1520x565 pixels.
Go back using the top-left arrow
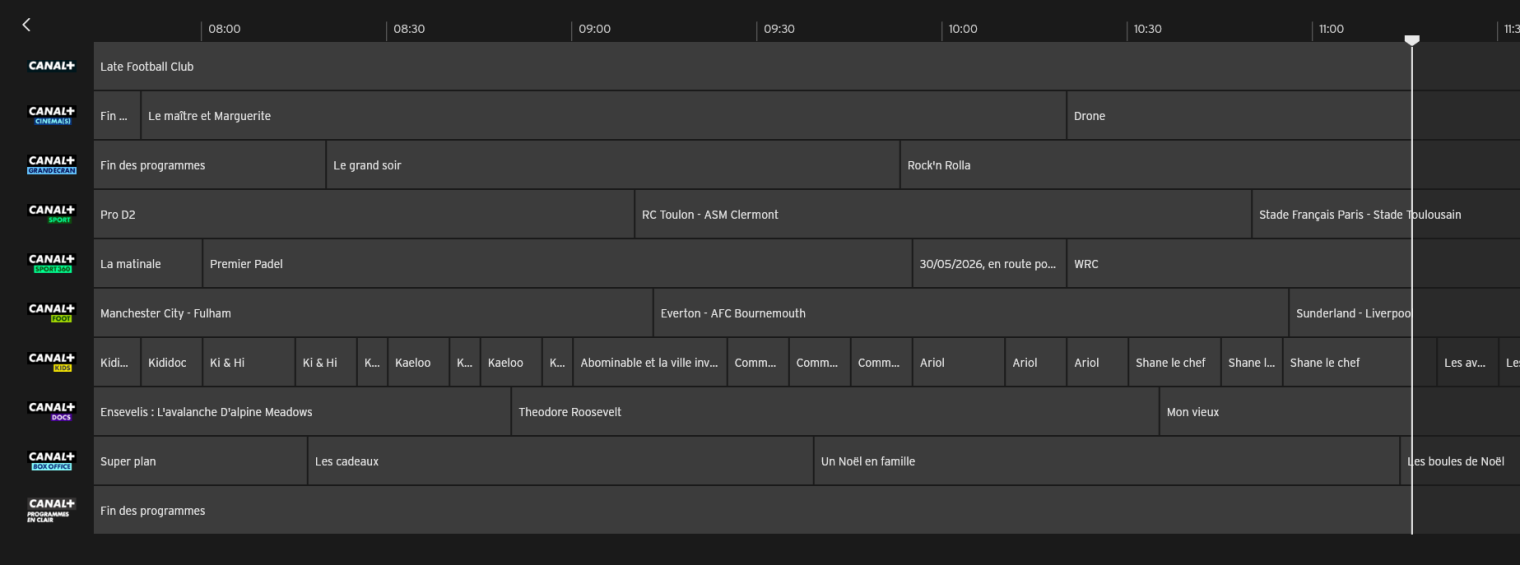tap(26, 25)
